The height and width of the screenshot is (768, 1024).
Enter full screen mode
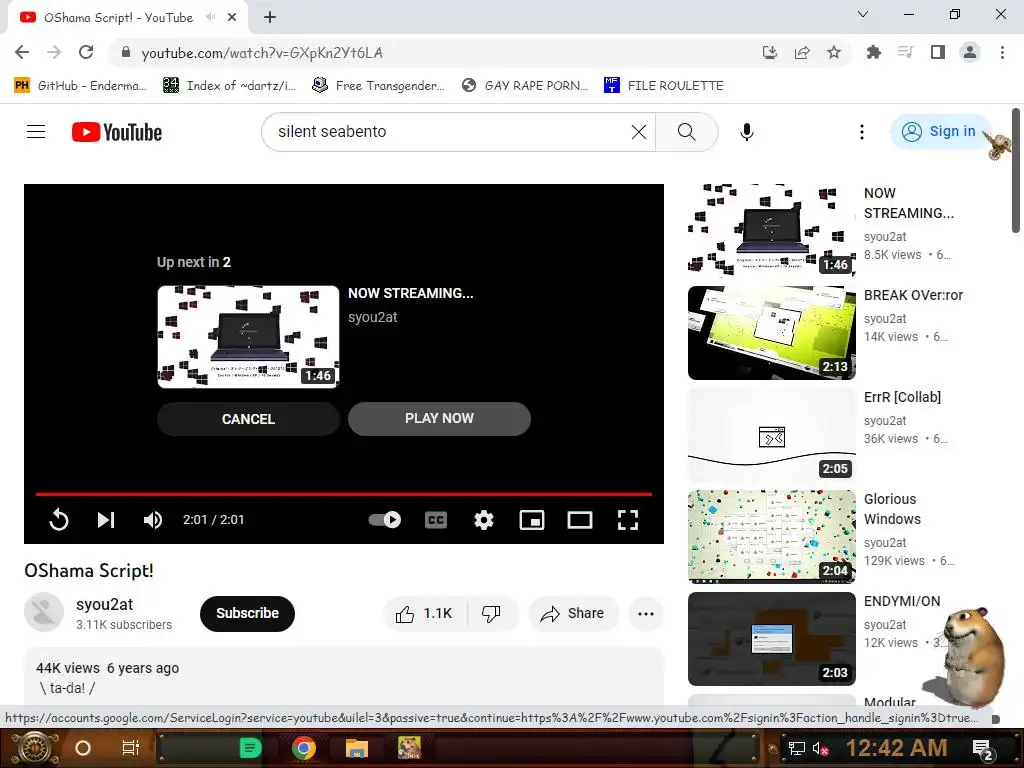coord(628,520)
